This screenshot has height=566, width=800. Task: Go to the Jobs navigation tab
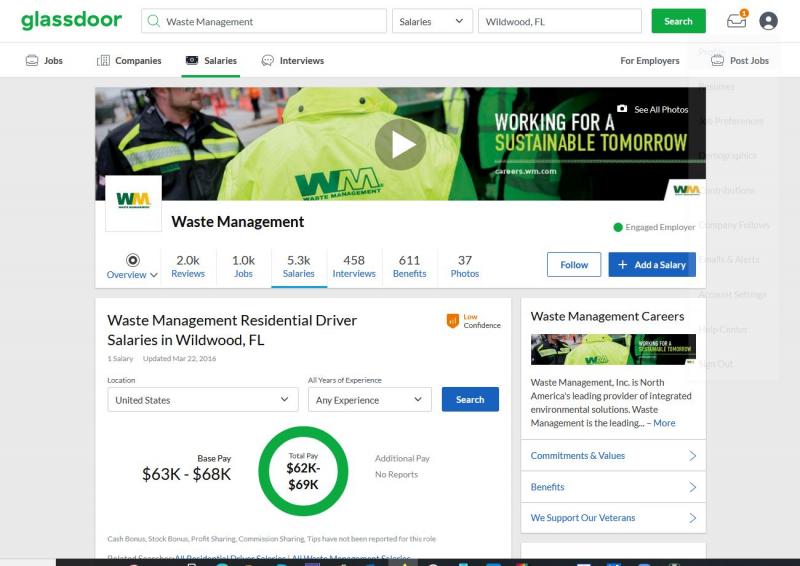[x=44, y=60]
